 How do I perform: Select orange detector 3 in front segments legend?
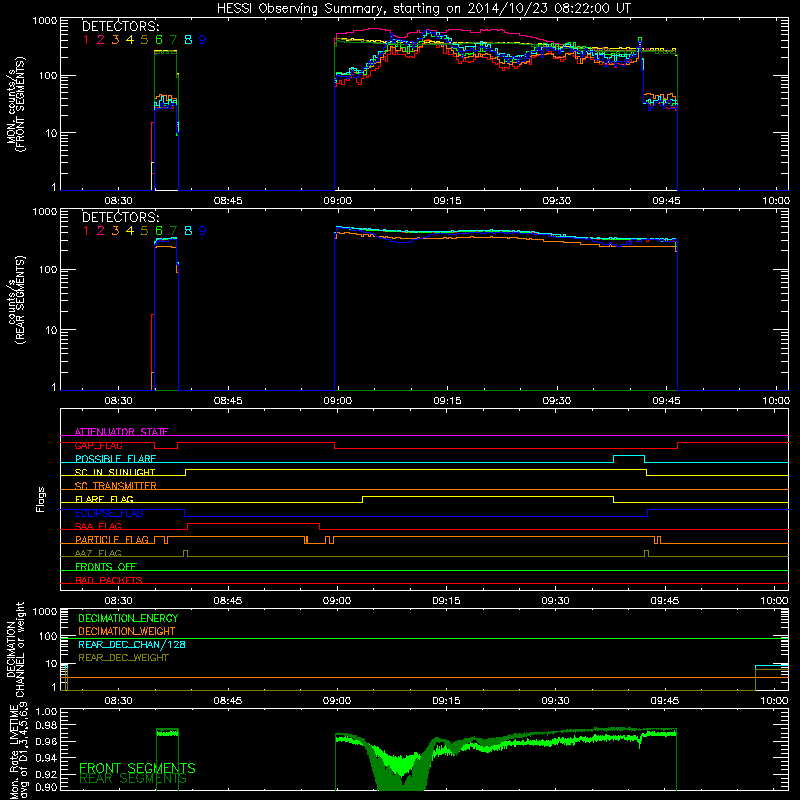point(115,40)
